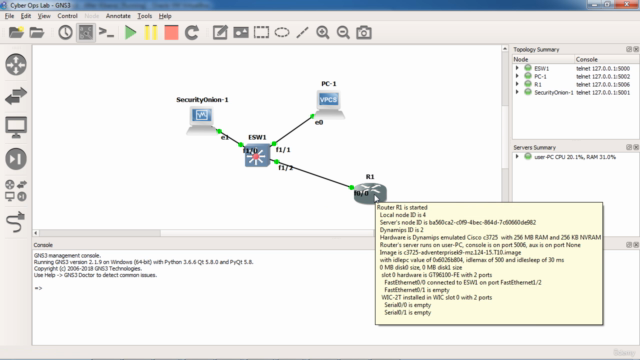
Task: Expand SecurityOnion-1 node in Topology Summary
Action: pos(517,92)
